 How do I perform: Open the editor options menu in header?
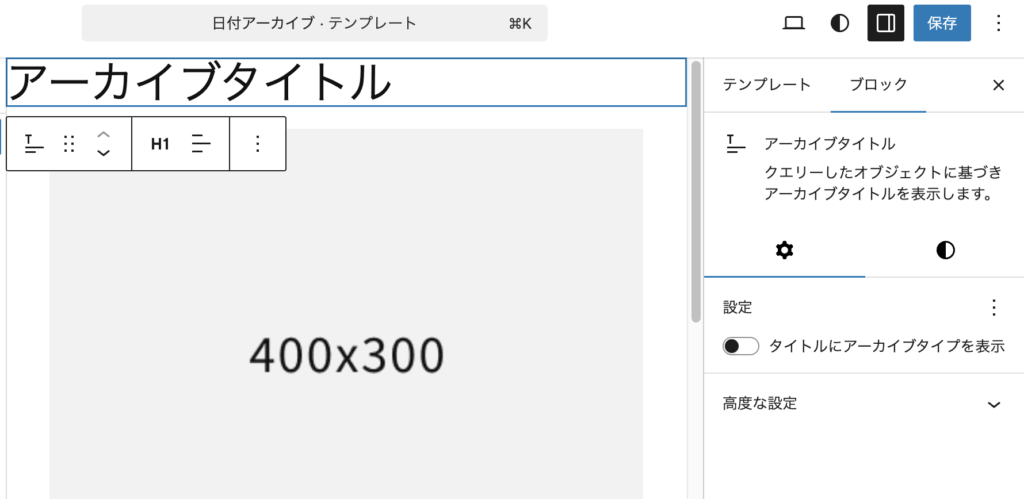point(997,23)
